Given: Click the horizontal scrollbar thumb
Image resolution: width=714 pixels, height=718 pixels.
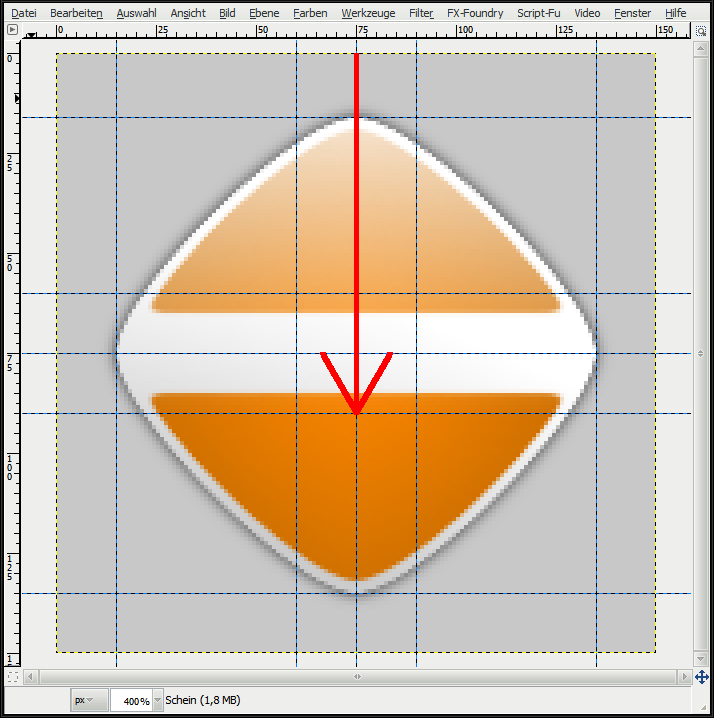Looking at the screenshot, I should point(358,676).
